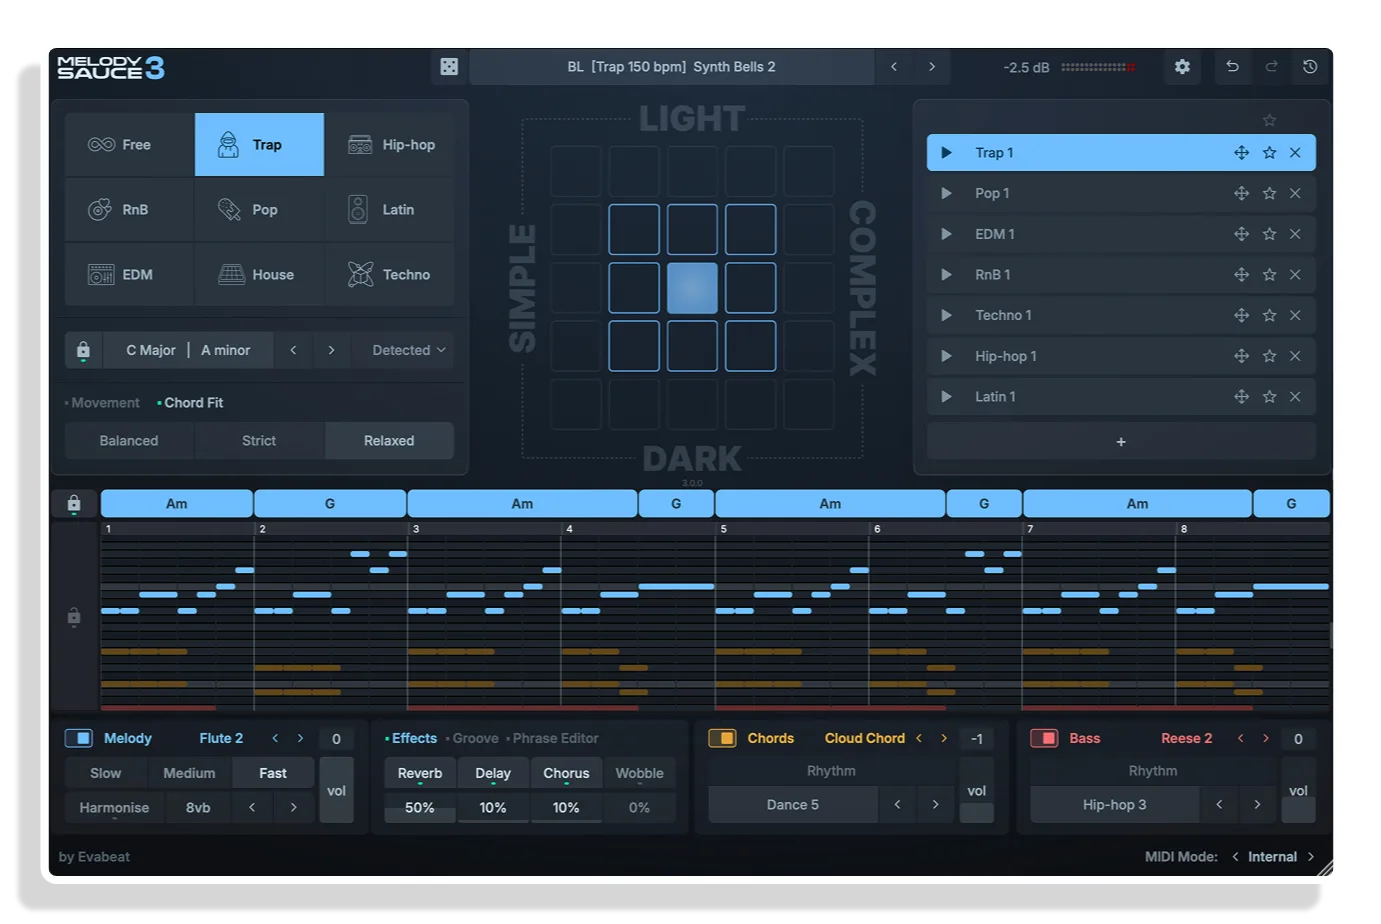Adjust the Delay 10% amount
This screenshot has width=1381, height=924.
click(493, 808)
